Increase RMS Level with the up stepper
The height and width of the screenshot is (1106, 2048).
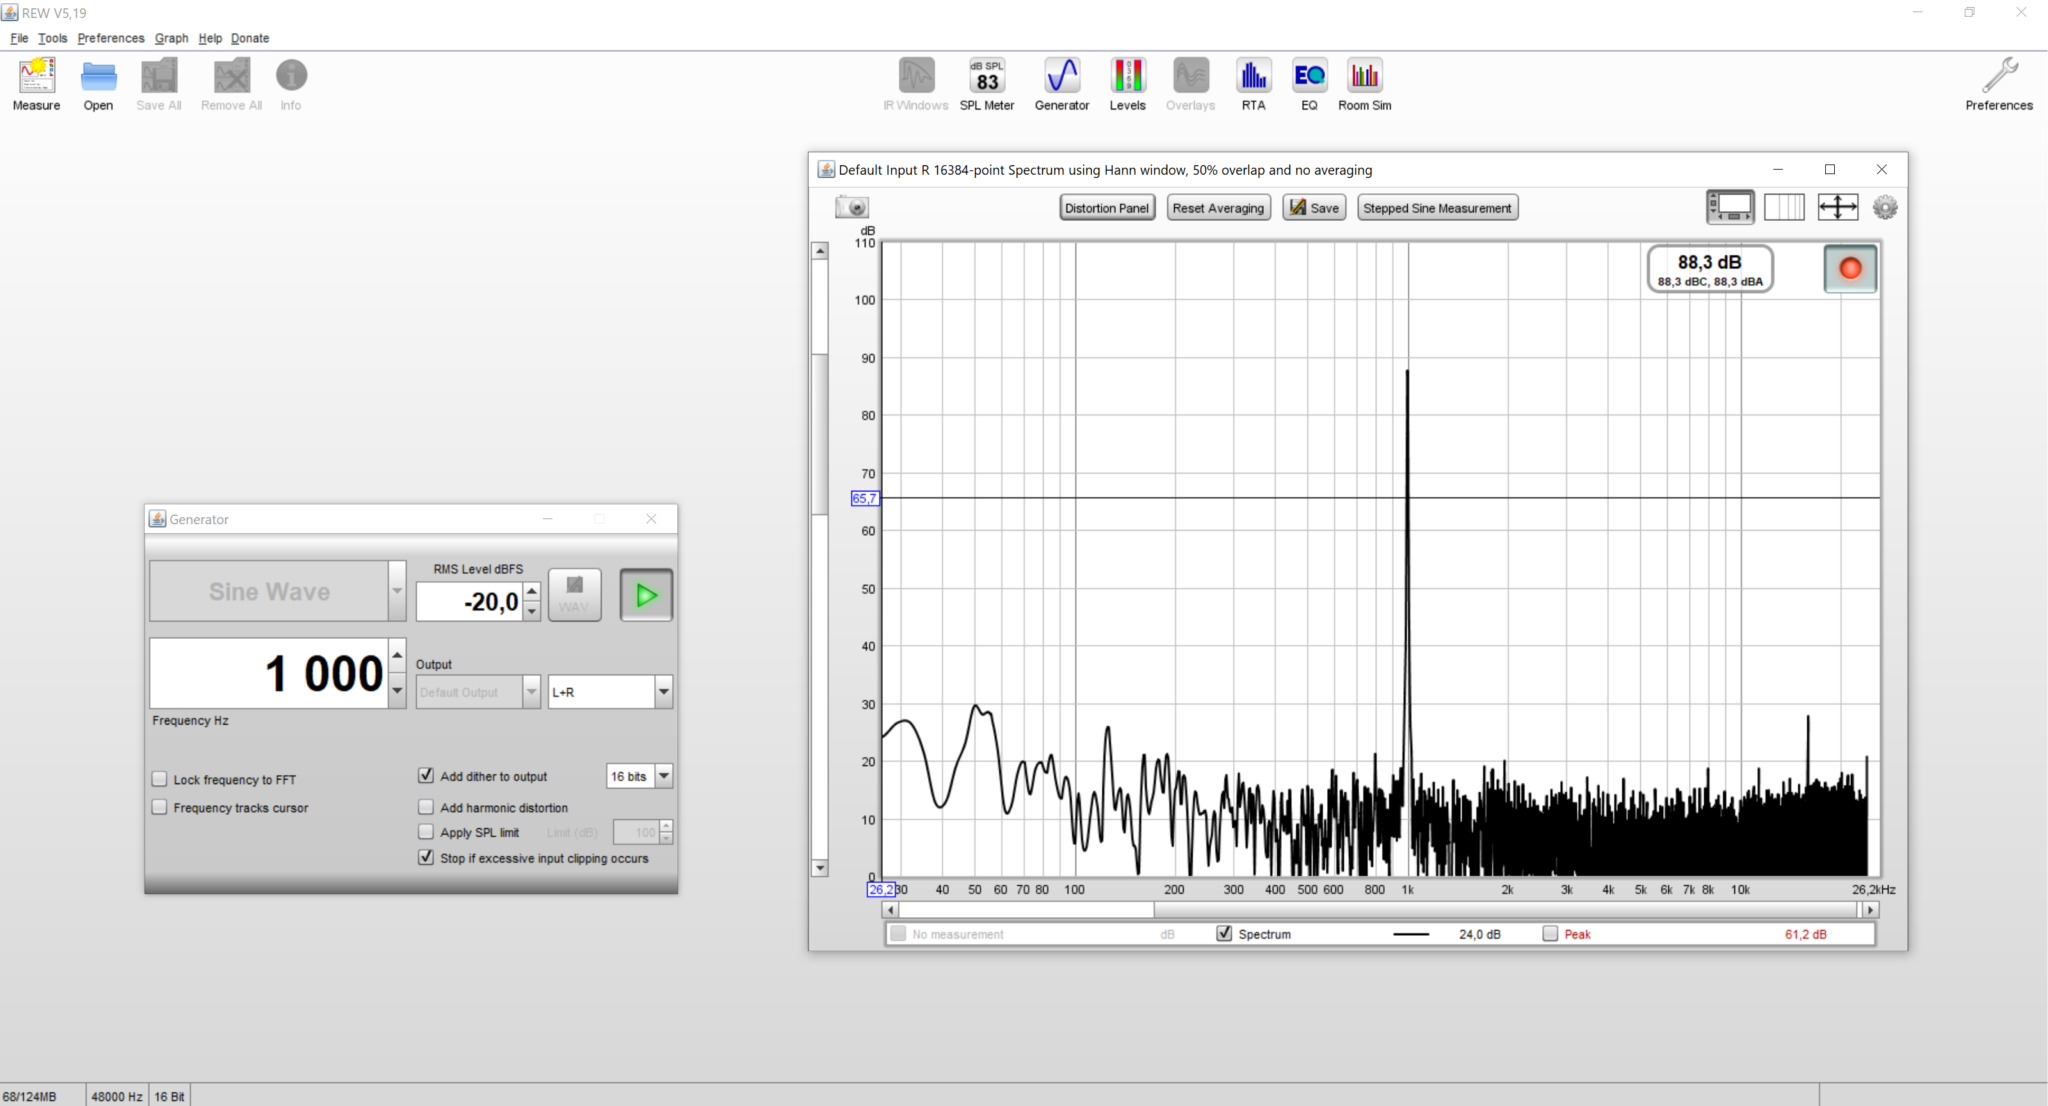tap(531, 589)
